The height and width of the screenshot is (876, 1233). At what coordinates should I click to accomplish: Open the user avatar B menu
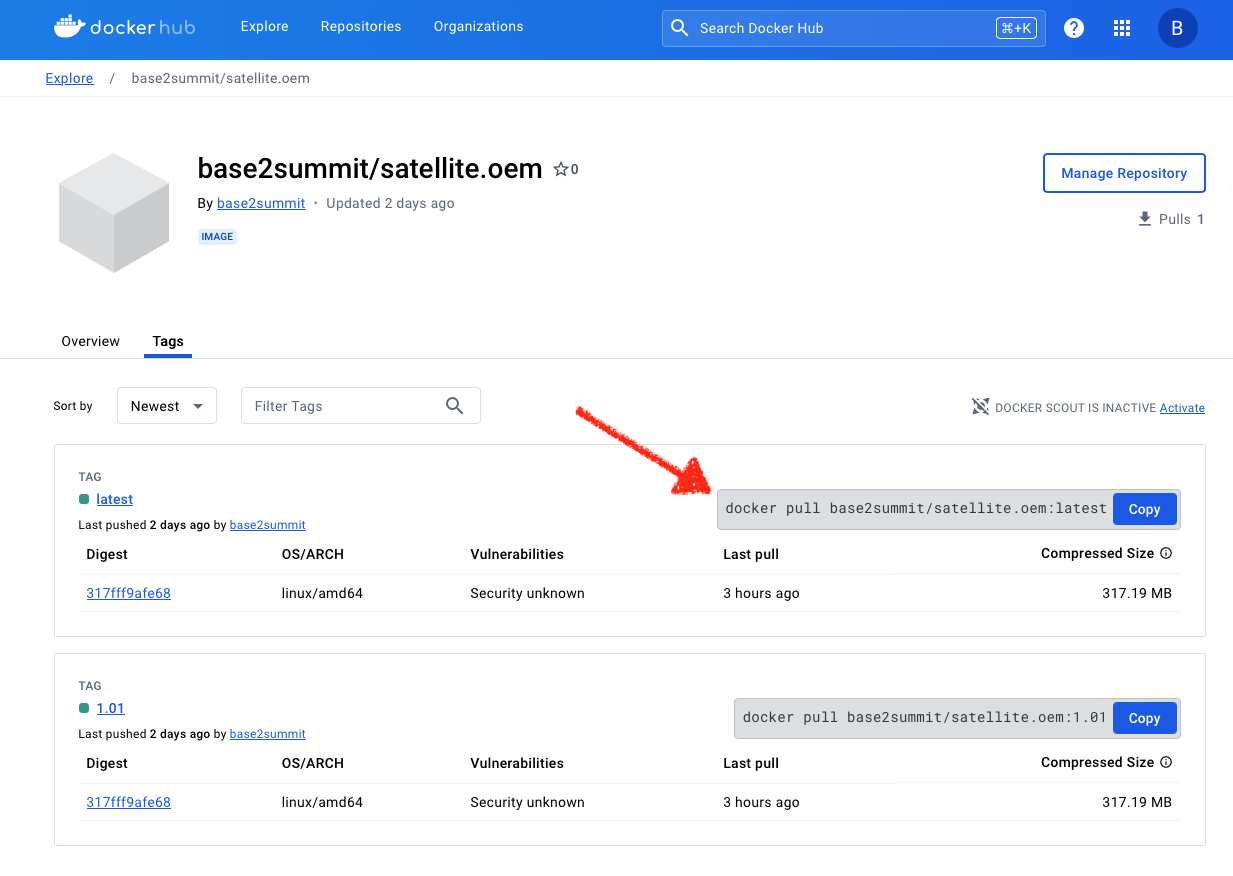[x=1177, y=28]
